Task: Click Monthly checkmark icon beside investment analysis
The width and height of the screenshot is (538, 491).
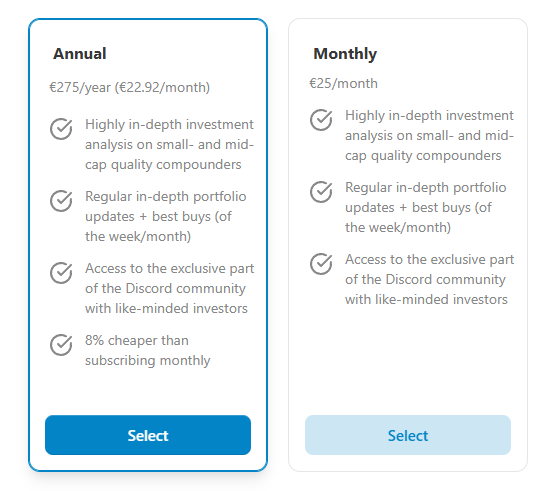Action: coord(321,120)
